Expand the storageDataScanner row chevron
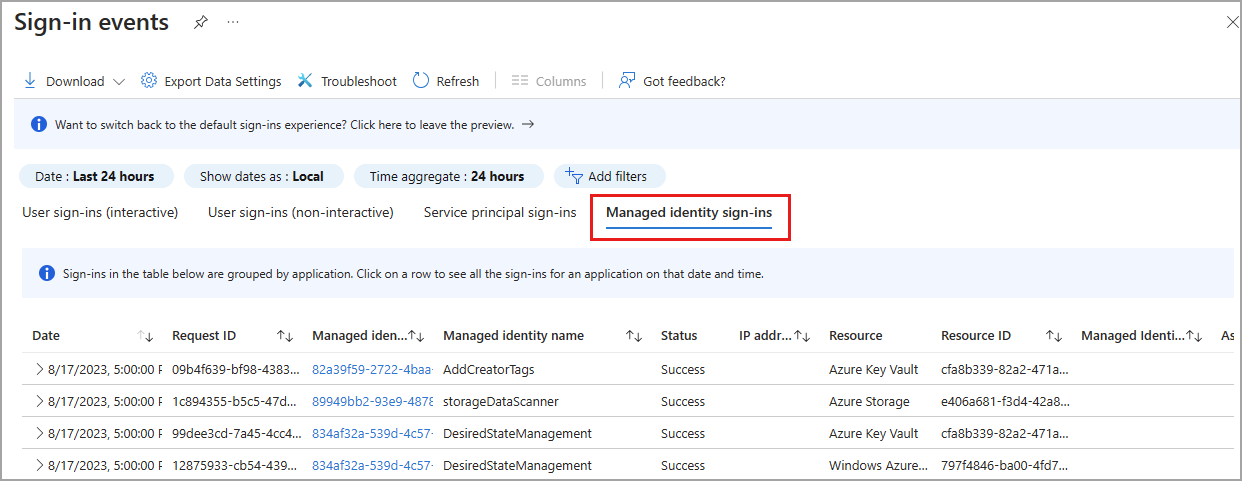This screenshot has width=1242, height=481. (39, 401)
